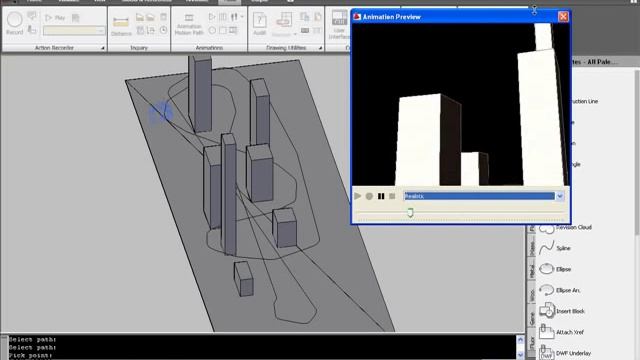Click the Animation Preview viewport image

click(460, 104)
